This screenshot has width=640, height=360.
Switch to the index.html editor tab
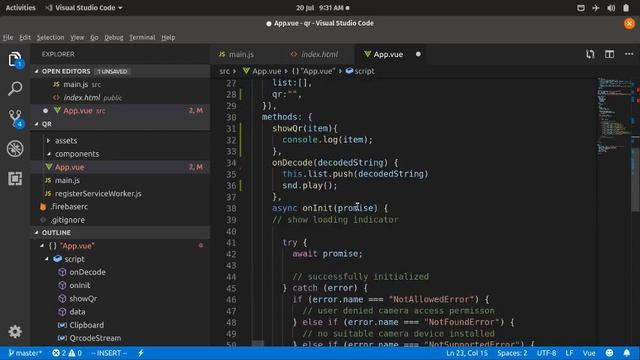(319, 54)
